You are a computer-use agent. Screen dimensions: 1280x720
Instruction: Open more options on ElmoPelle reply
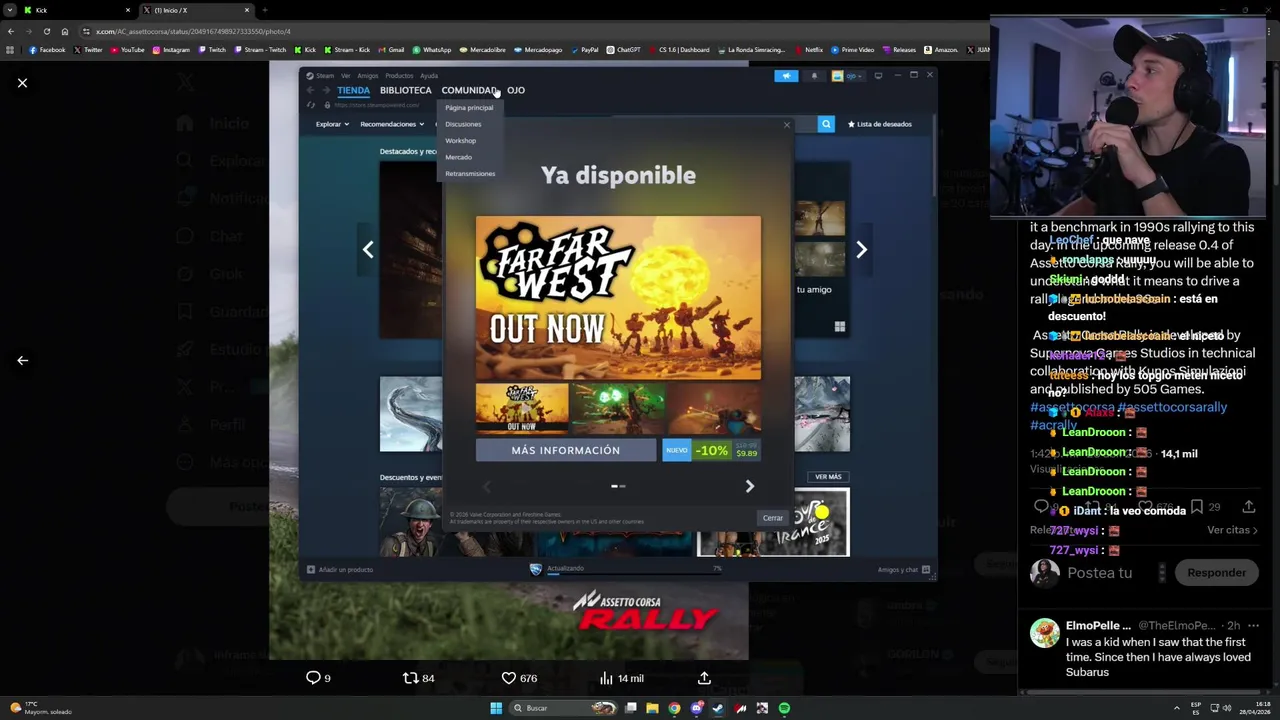coord(1253,626)
